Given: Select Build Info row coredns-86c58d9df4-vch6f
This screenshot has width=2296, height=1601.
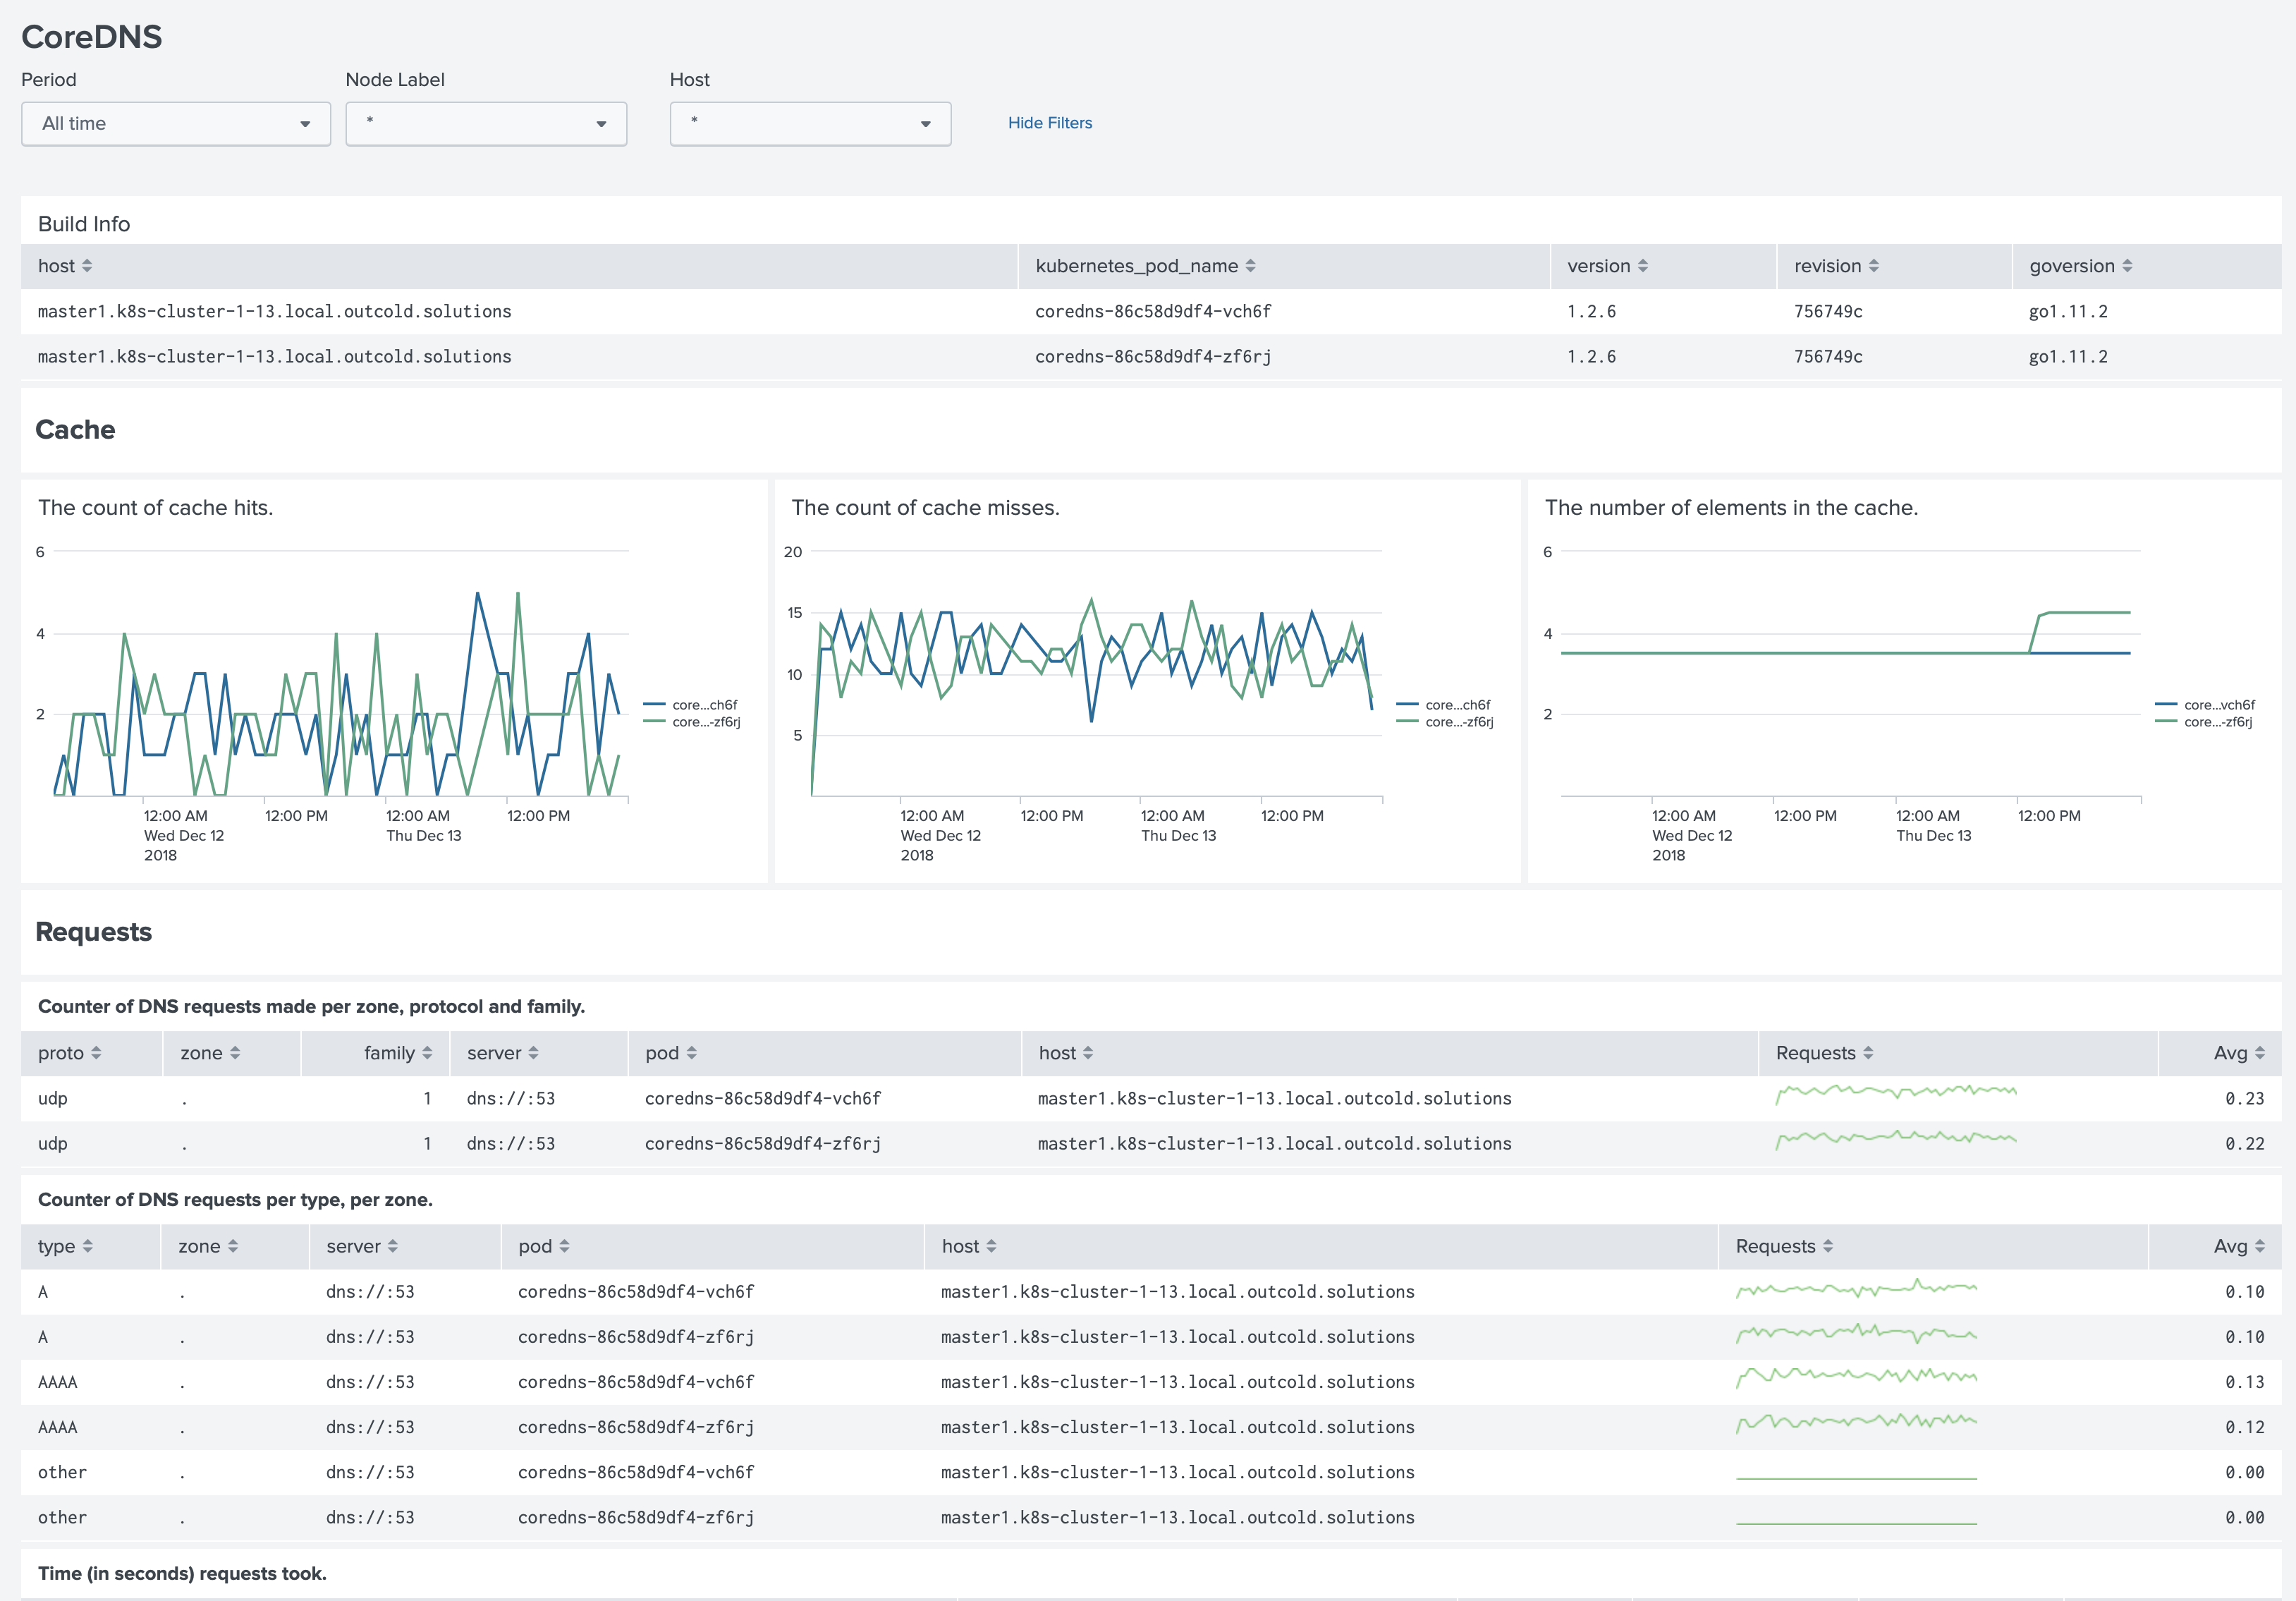Looking at the screenshot, I should click(1151, 312).
